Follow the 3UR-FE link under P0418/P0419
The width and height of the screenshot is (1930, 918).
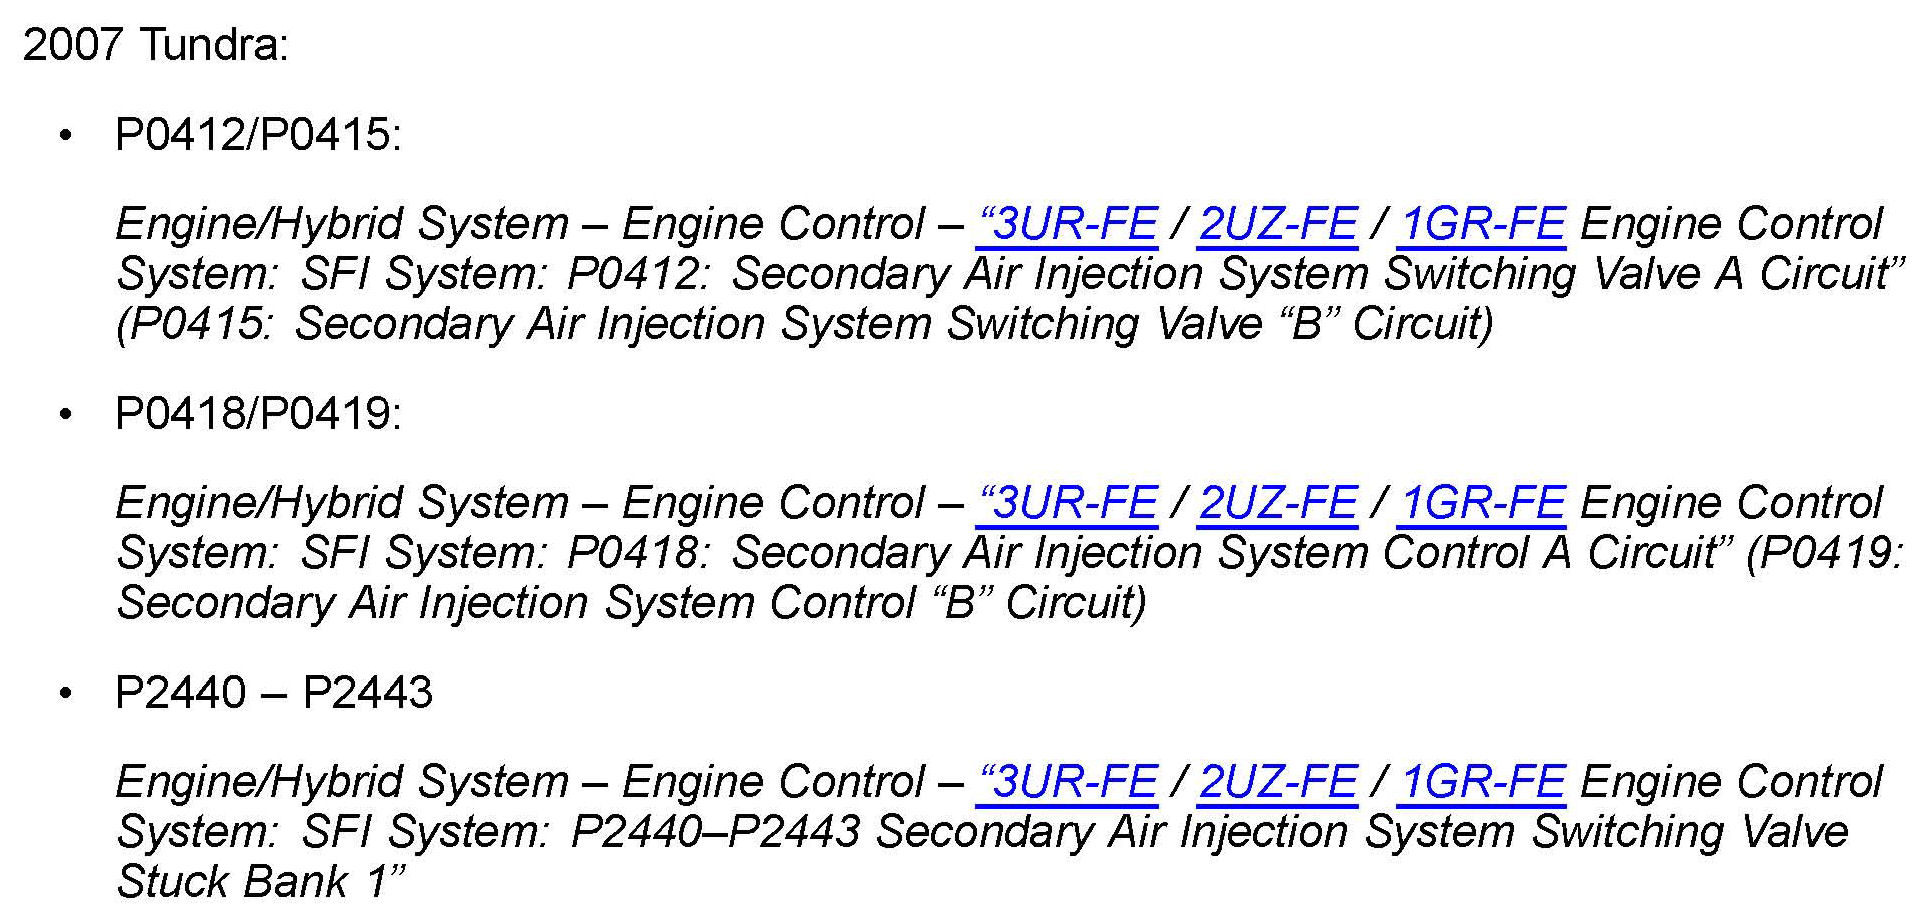1068,504
